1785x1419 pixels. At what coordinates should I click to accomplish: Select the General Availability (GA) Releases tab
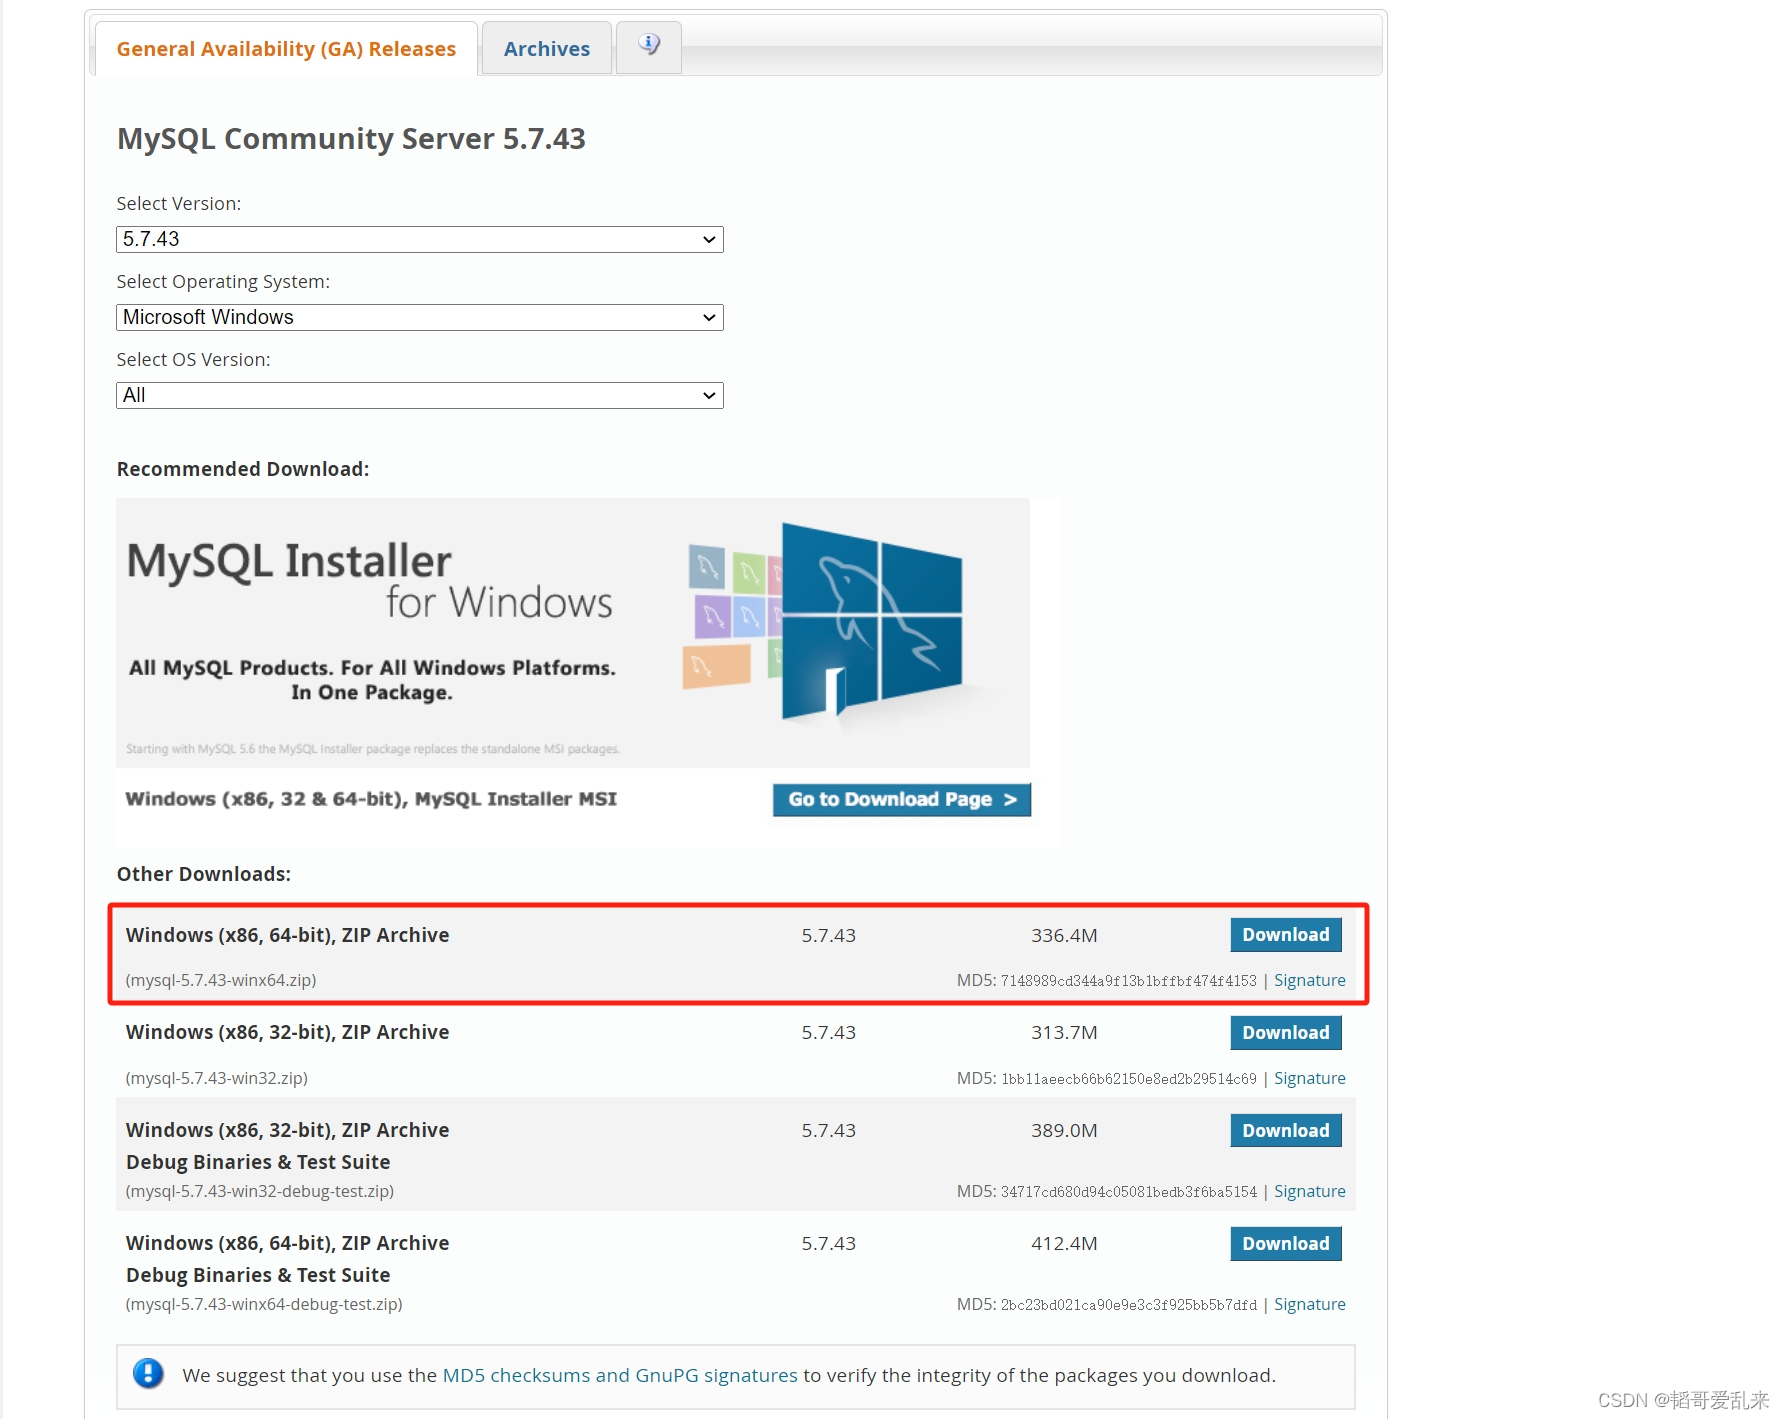point(285,48)
